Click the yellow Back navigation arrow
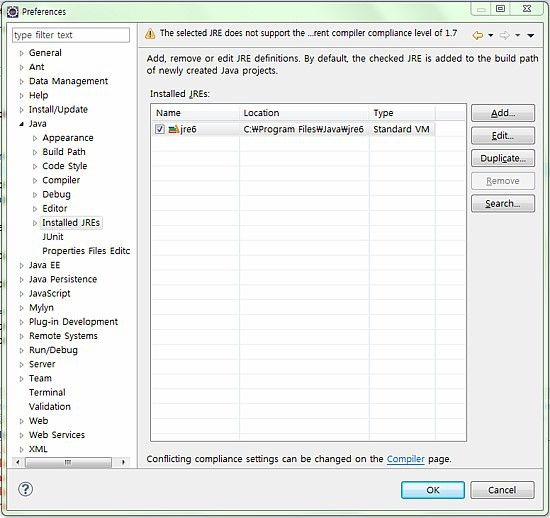This screenshot has height=518, width=550. pyautogui.click(x=478, y=35)
